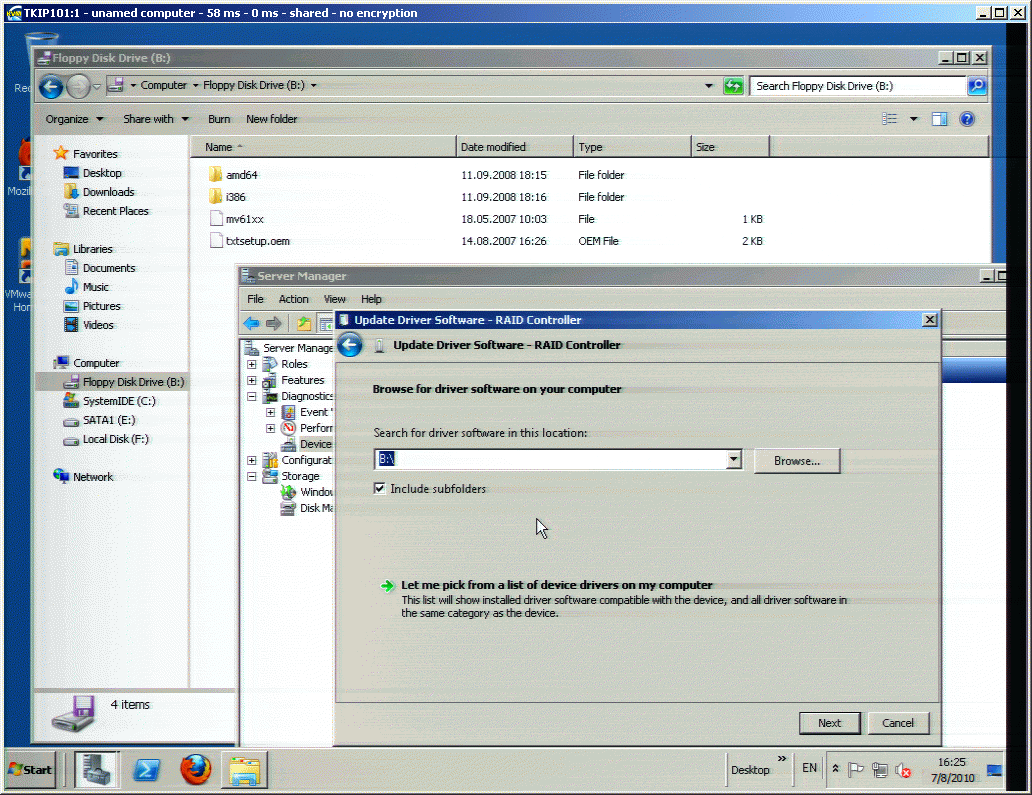Image resolution: width=1032 pixels, height=795 pixels.
Task: Click Server Manager toolbar forward arrow
Action: pyautogui.click(x=274, y=323)
